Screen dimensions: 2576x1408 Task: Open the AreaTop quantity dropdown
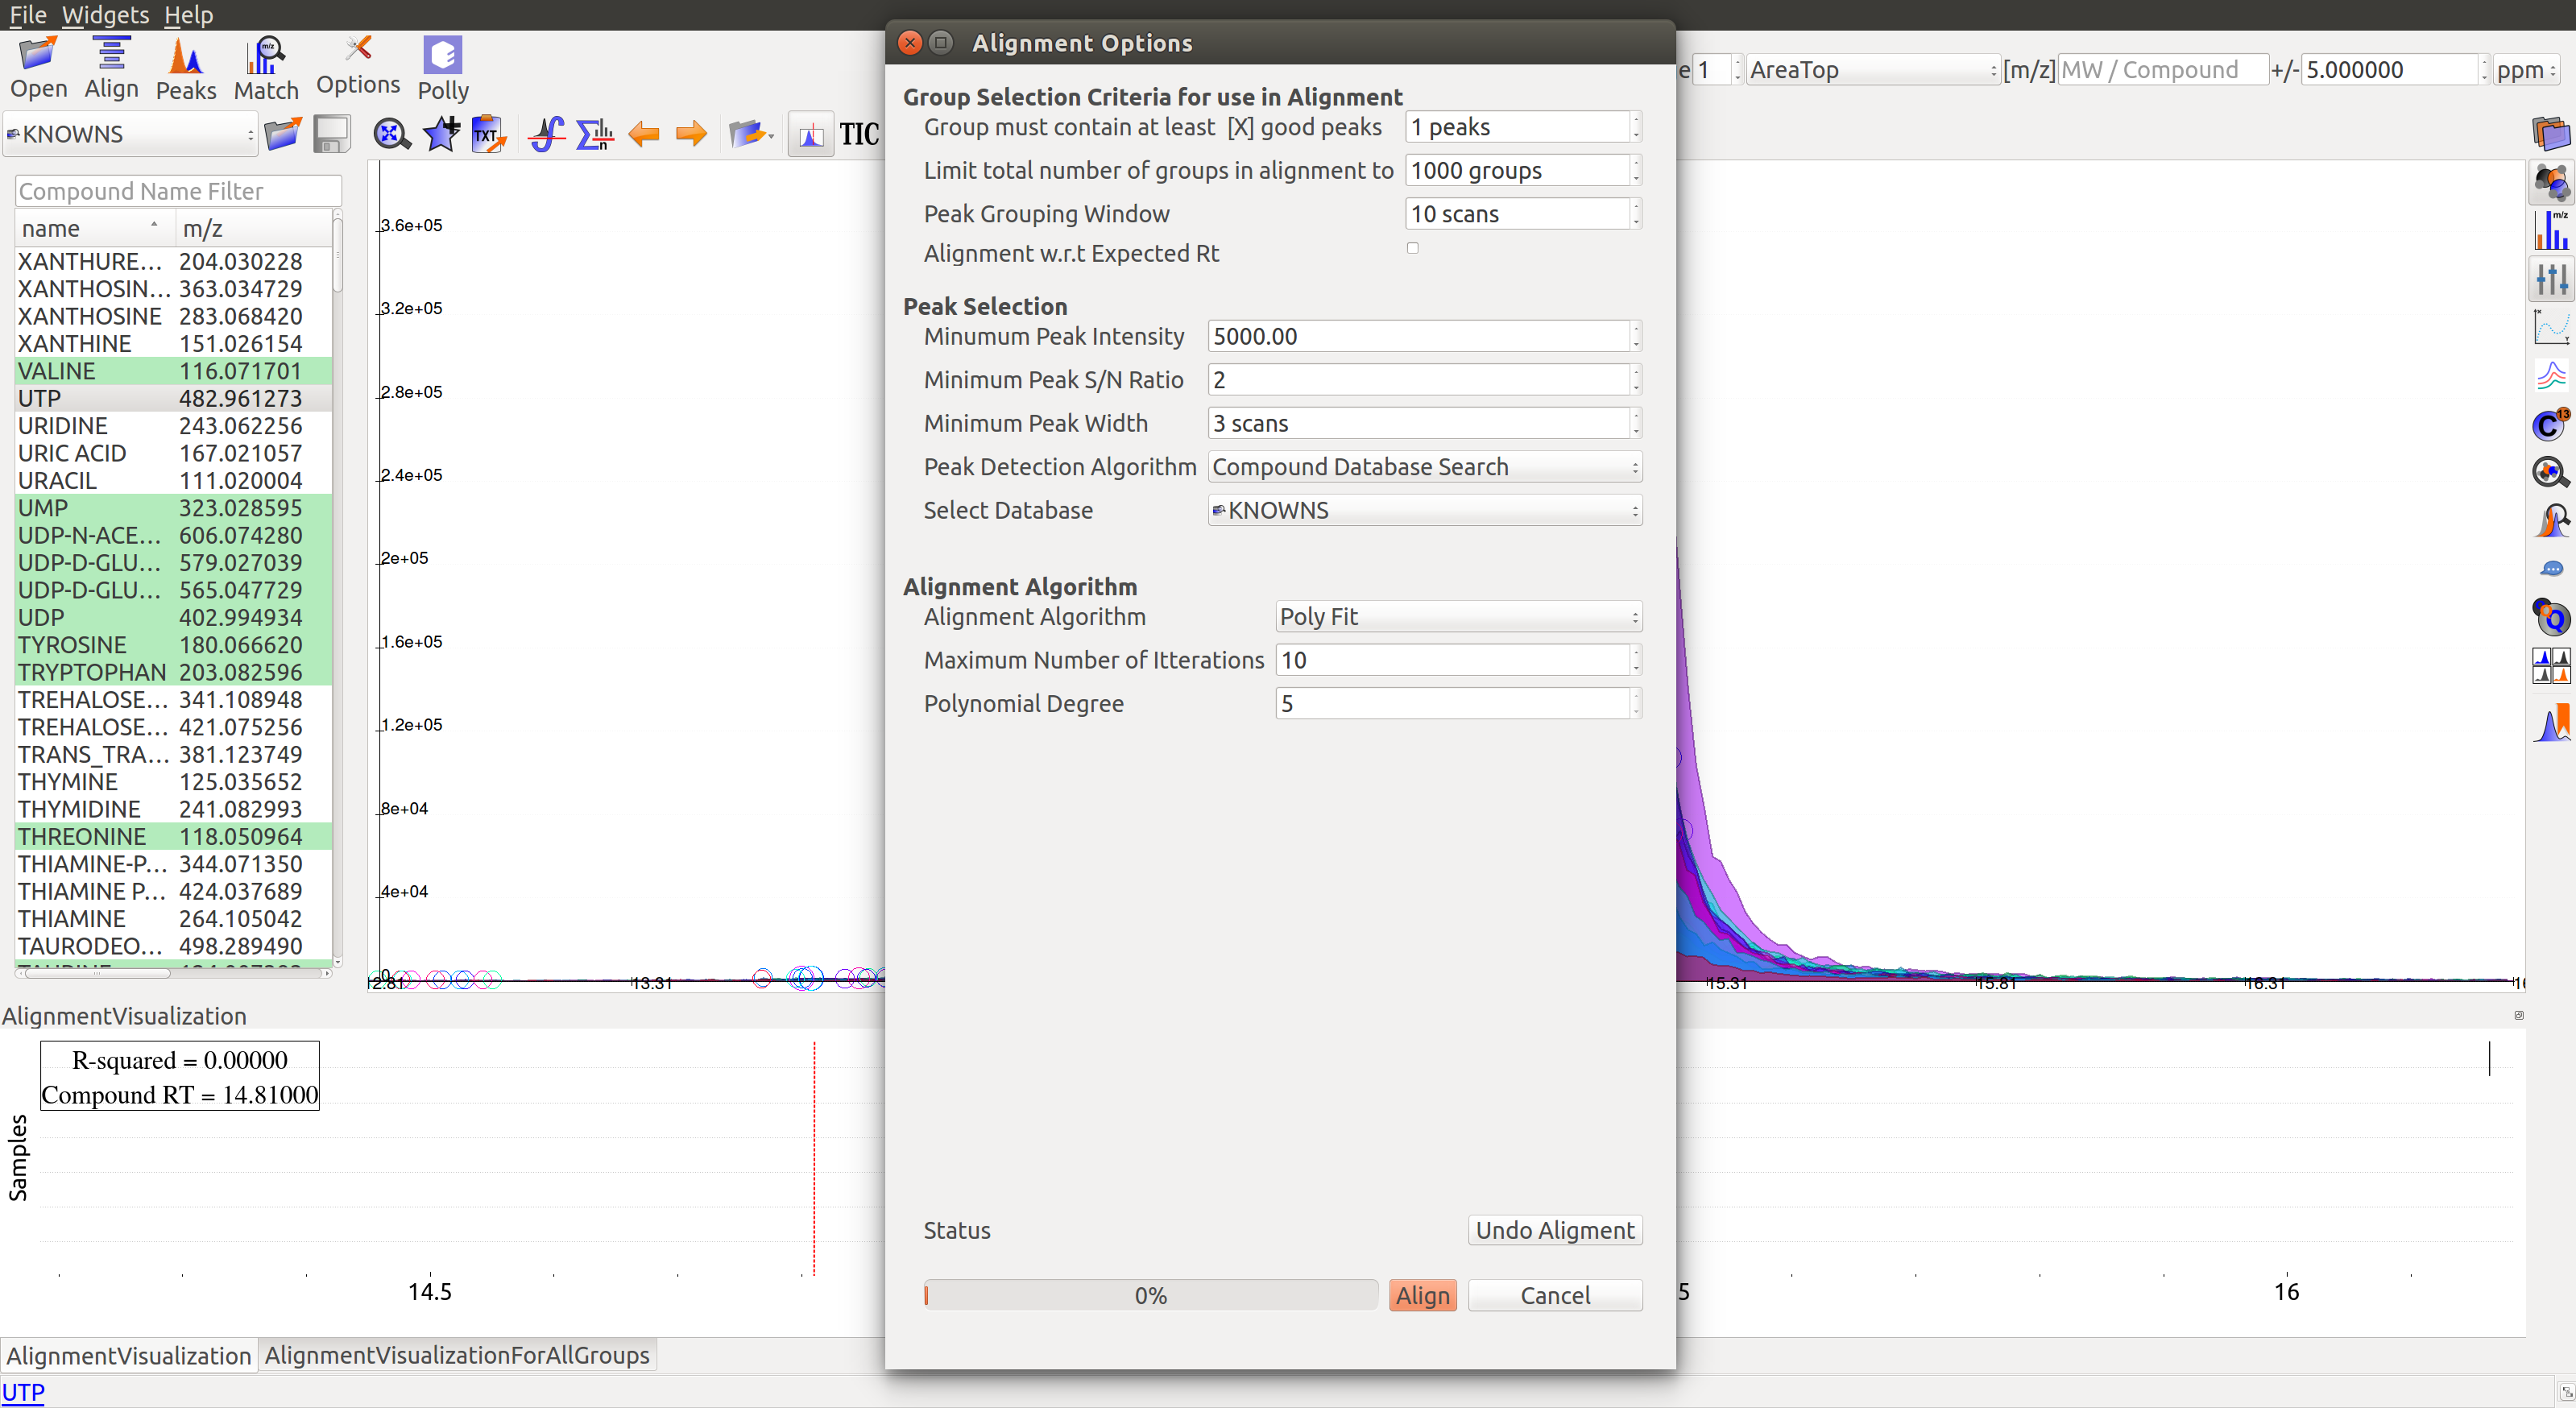[x=1872, y=70]
